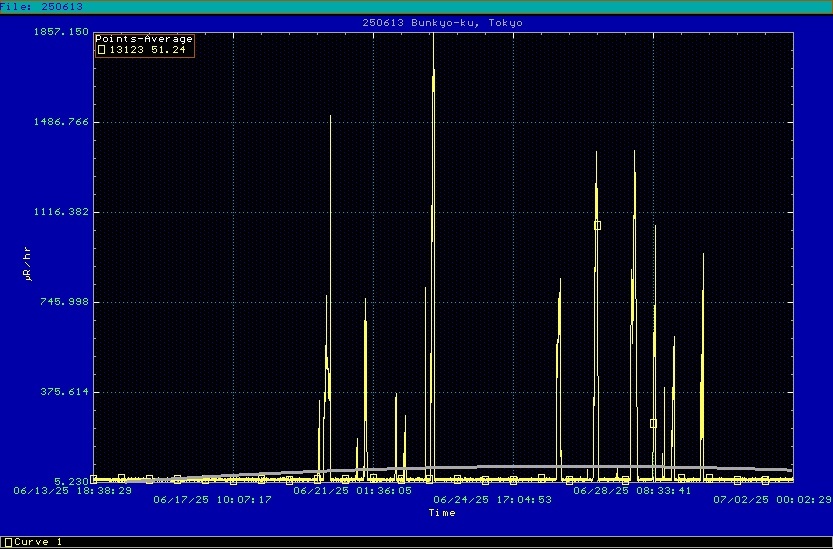
Task: Select the Points-Average legend header
Action: coord(143,39)
